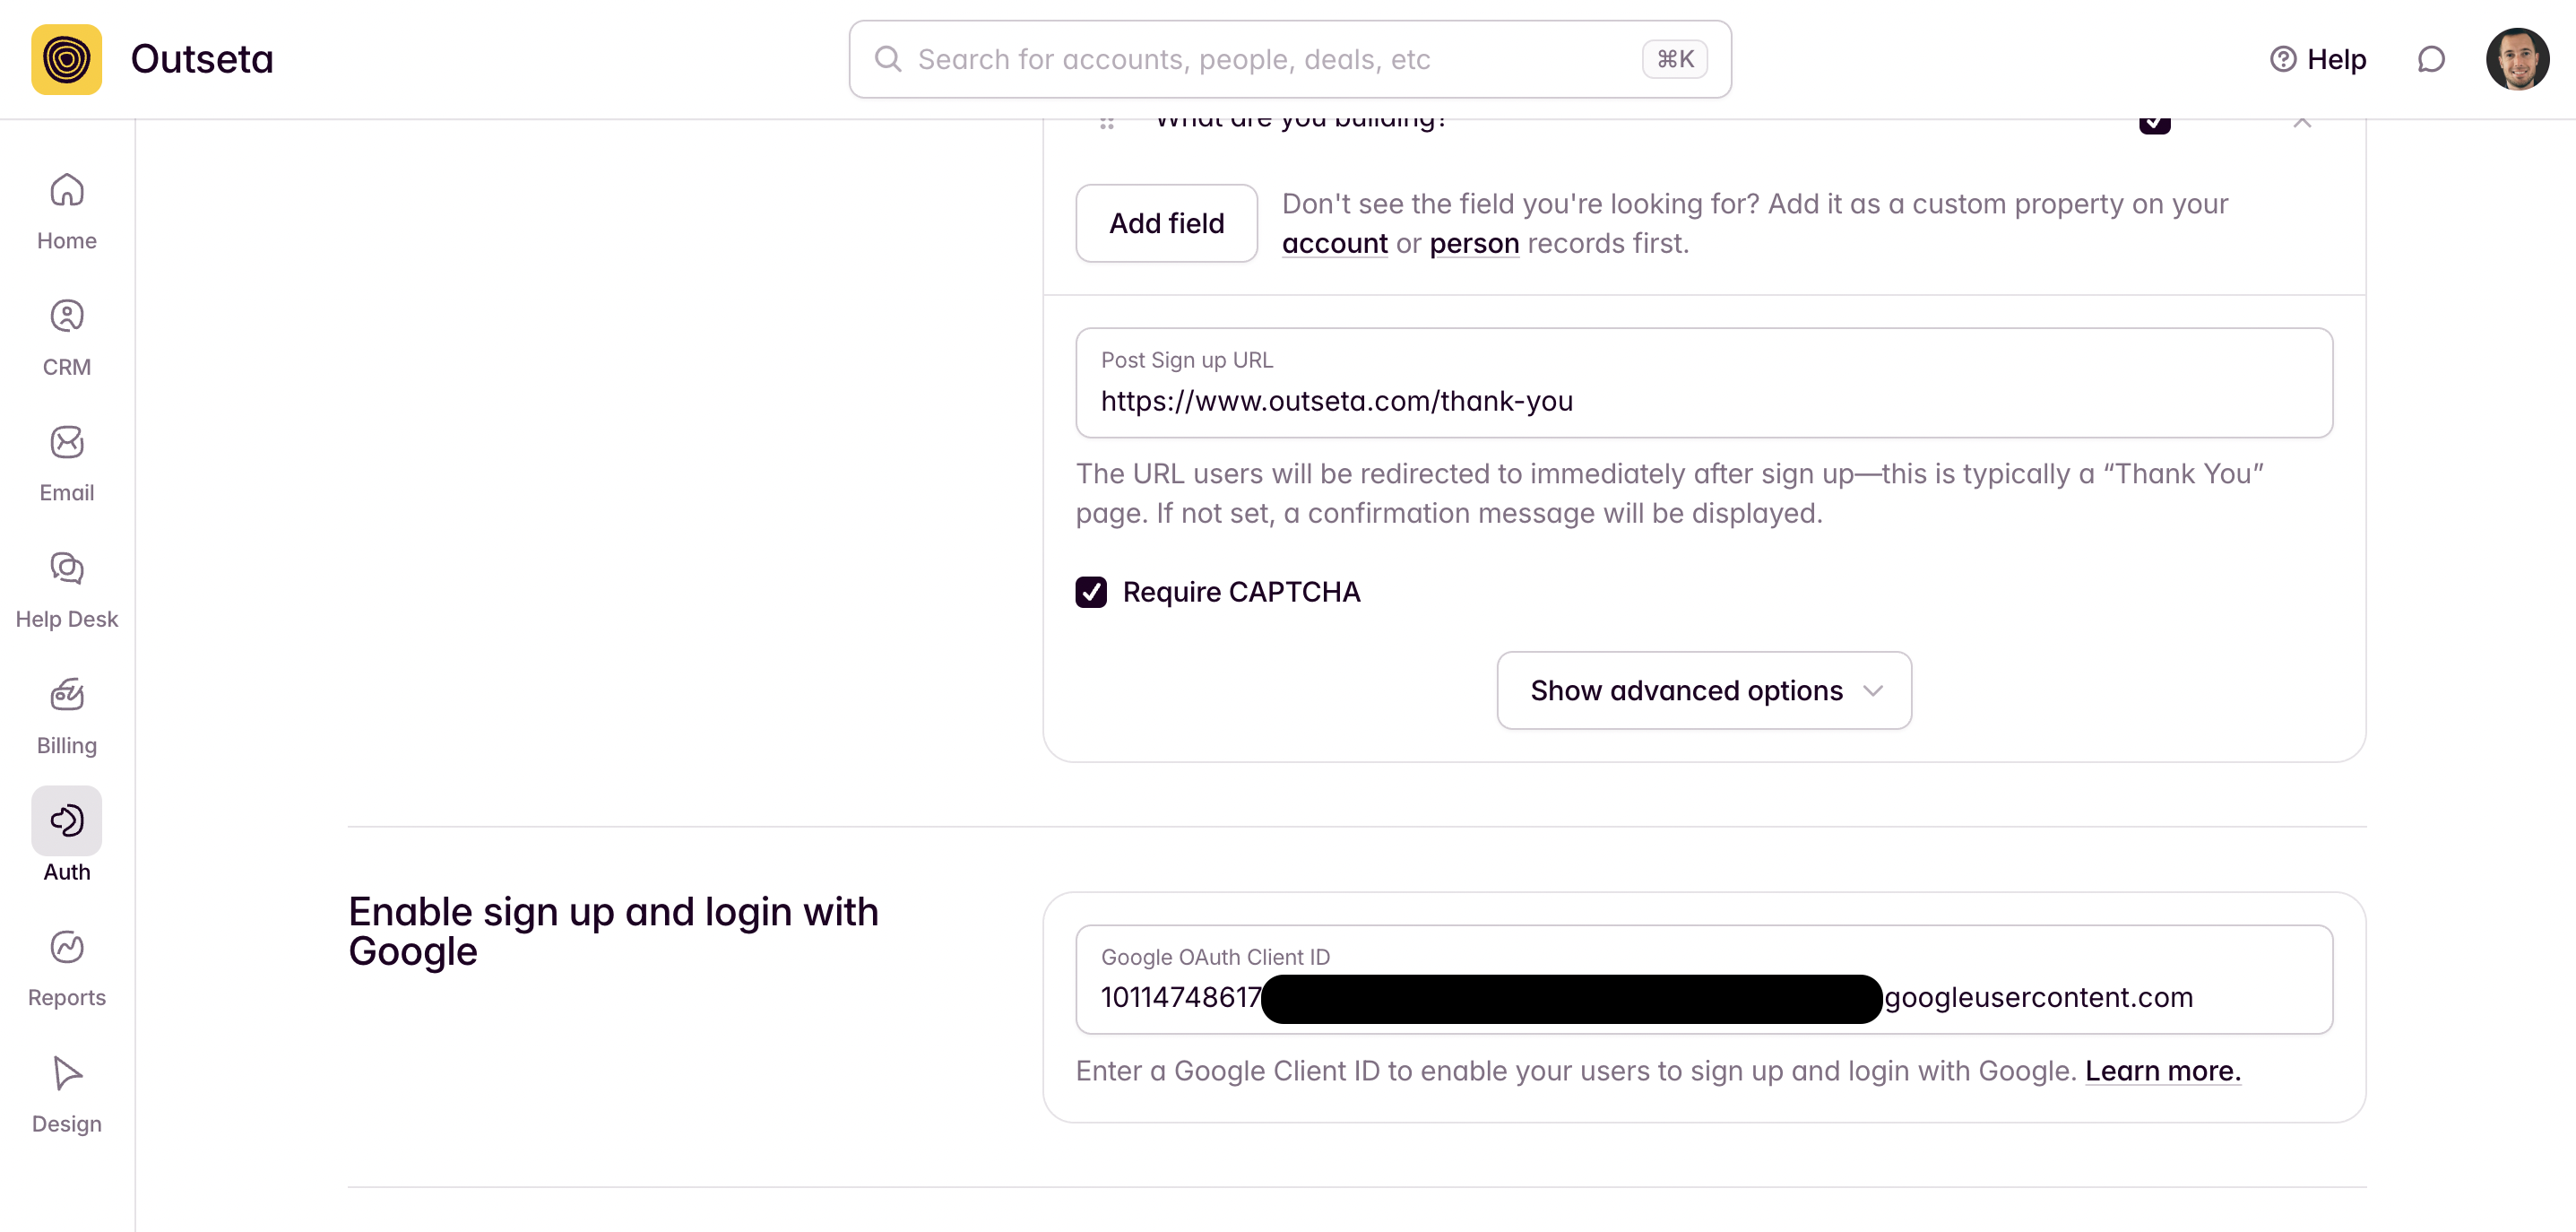The width and height of the screenshot is (2576, 1232).
Task: Open Help Desk in sidebar
Action: pos(67,590)
